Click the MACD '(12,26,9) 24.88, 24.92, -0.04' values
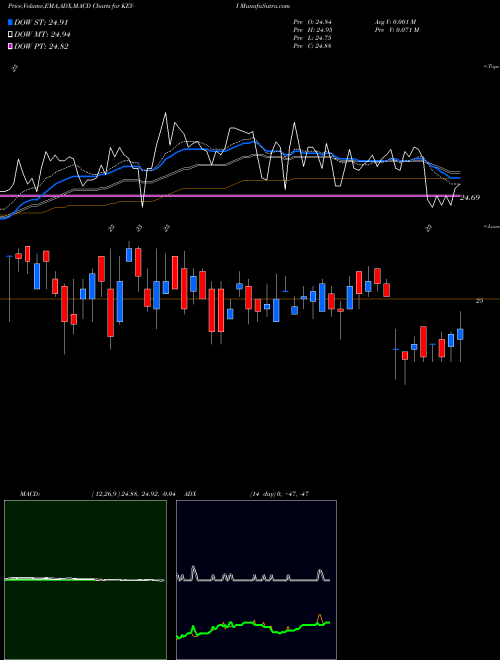The image size is (500, 660). pyautogui.click(x=133, y=494)
